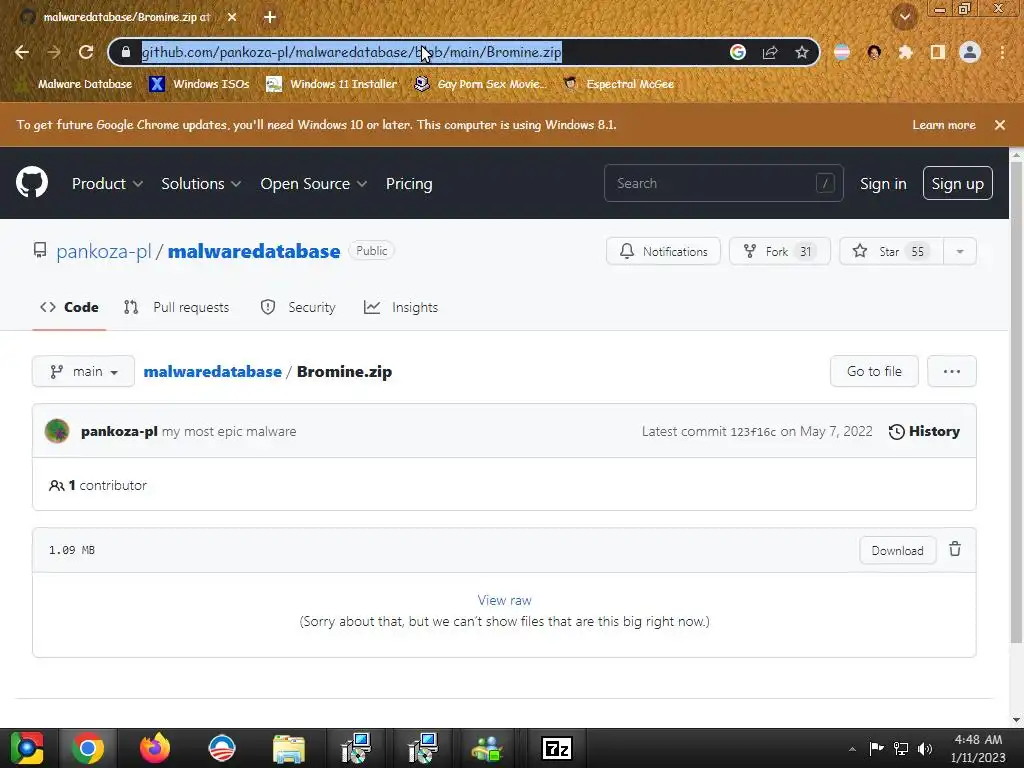Click the browser address bar URL
The width and height of the screenshot is (1024, 768).
point(351,52)
